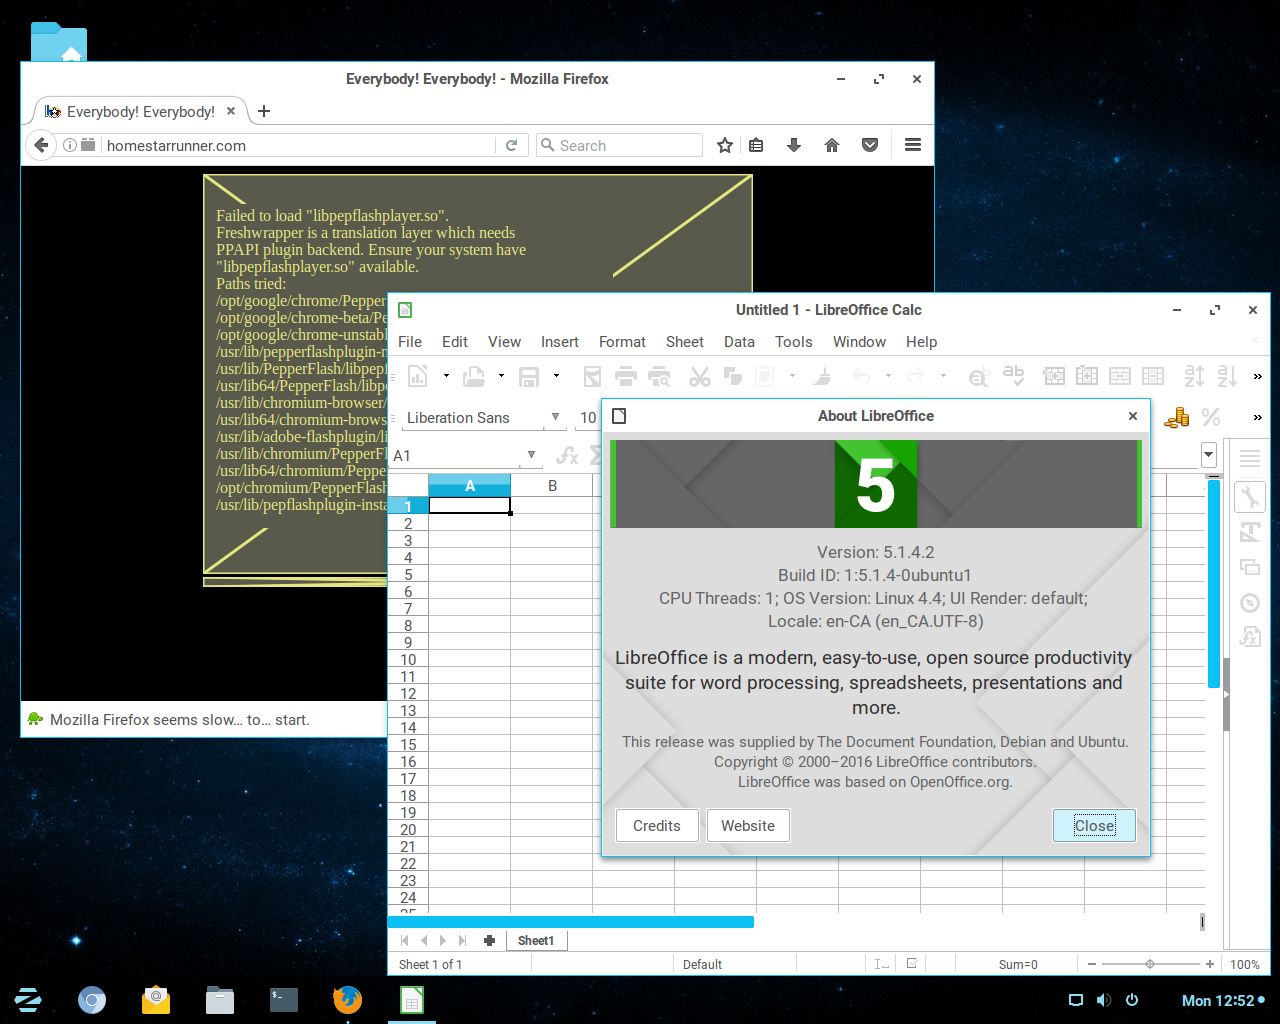Click the Format as Percent icon
This screenshot has height=1024, width=1280.
1211,418
